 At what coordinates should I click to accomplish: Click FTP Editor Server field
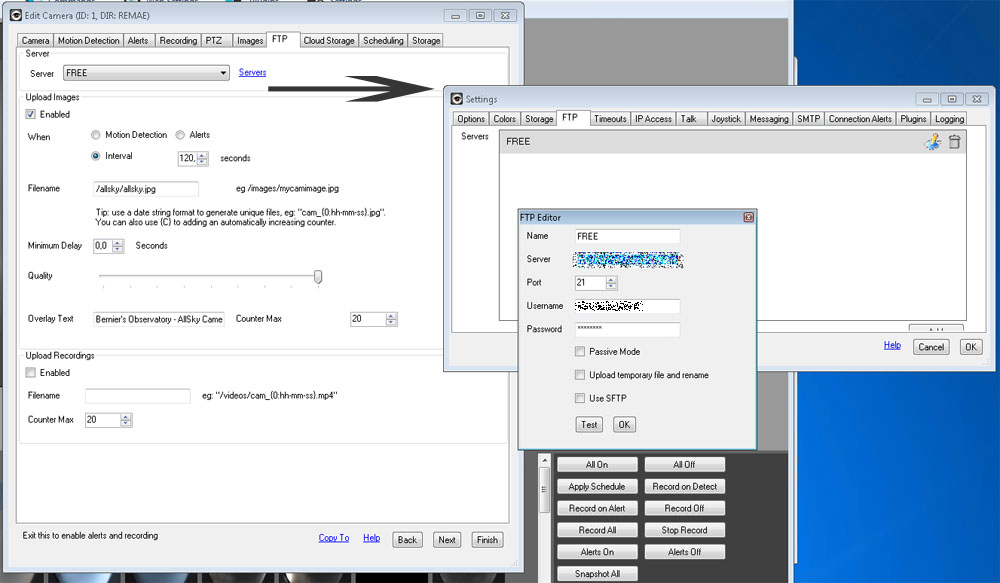[x=628, y=259]
